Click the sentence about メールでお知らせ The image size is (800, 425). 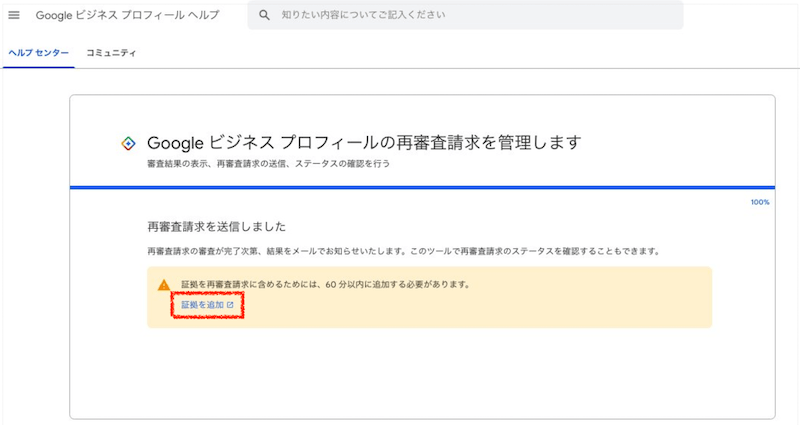coord(404,251)
